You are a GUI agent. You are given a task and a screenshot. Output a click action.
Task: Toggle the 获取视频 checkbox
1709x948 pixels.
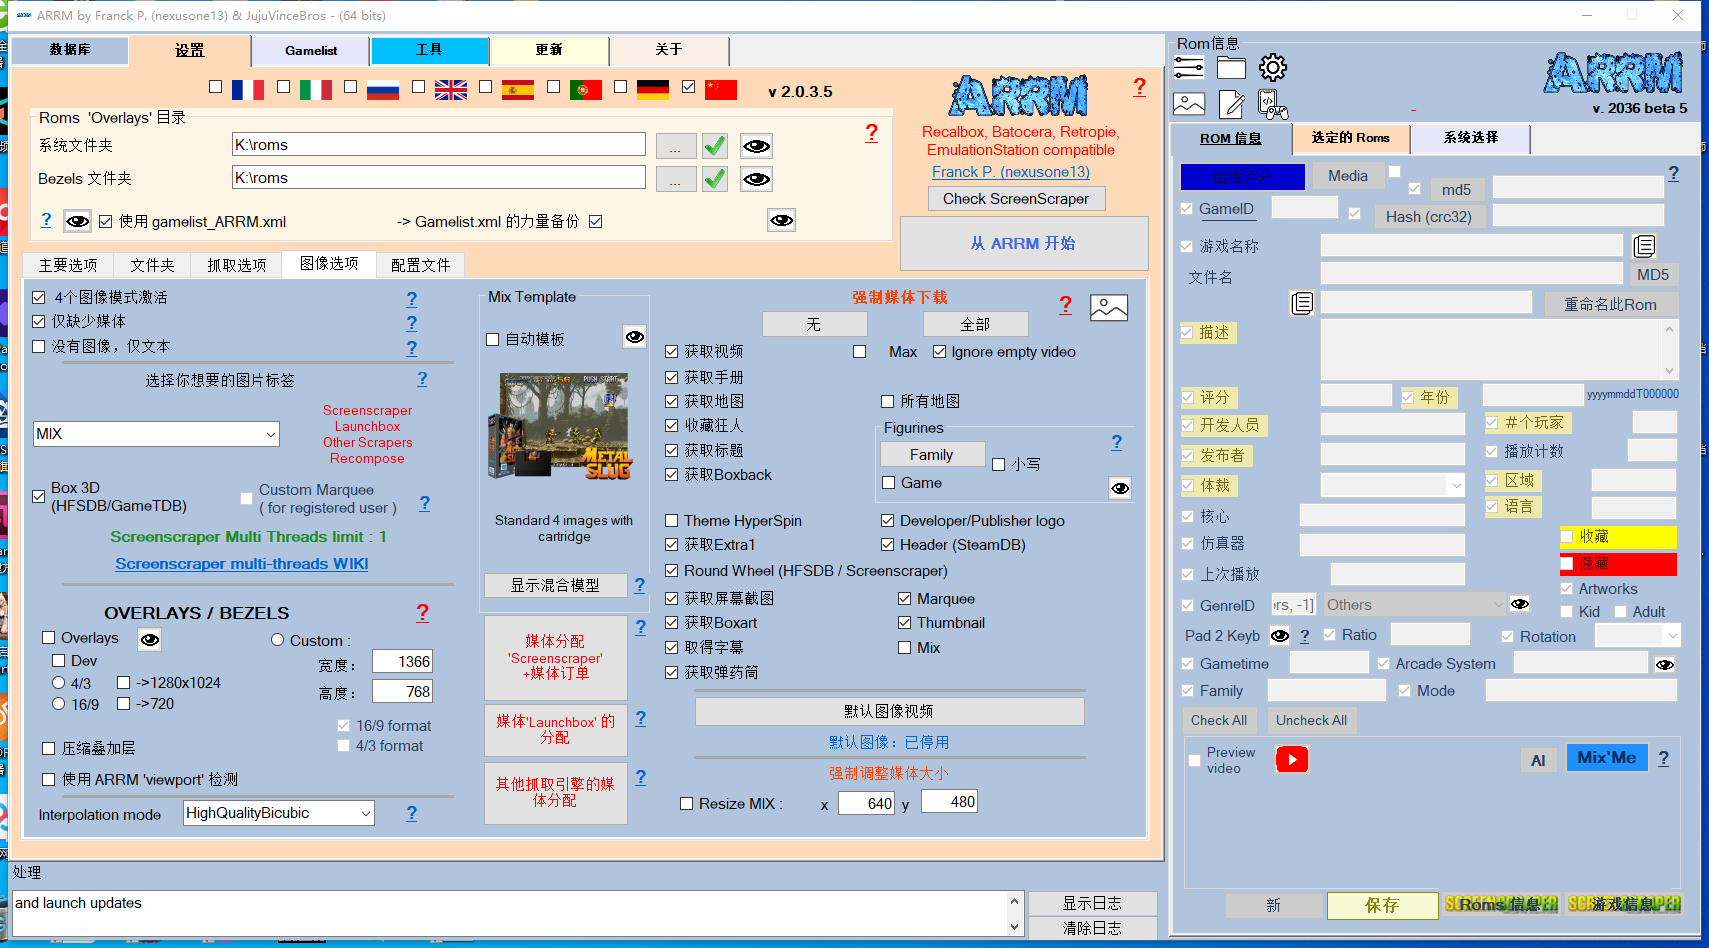point(672,352)
